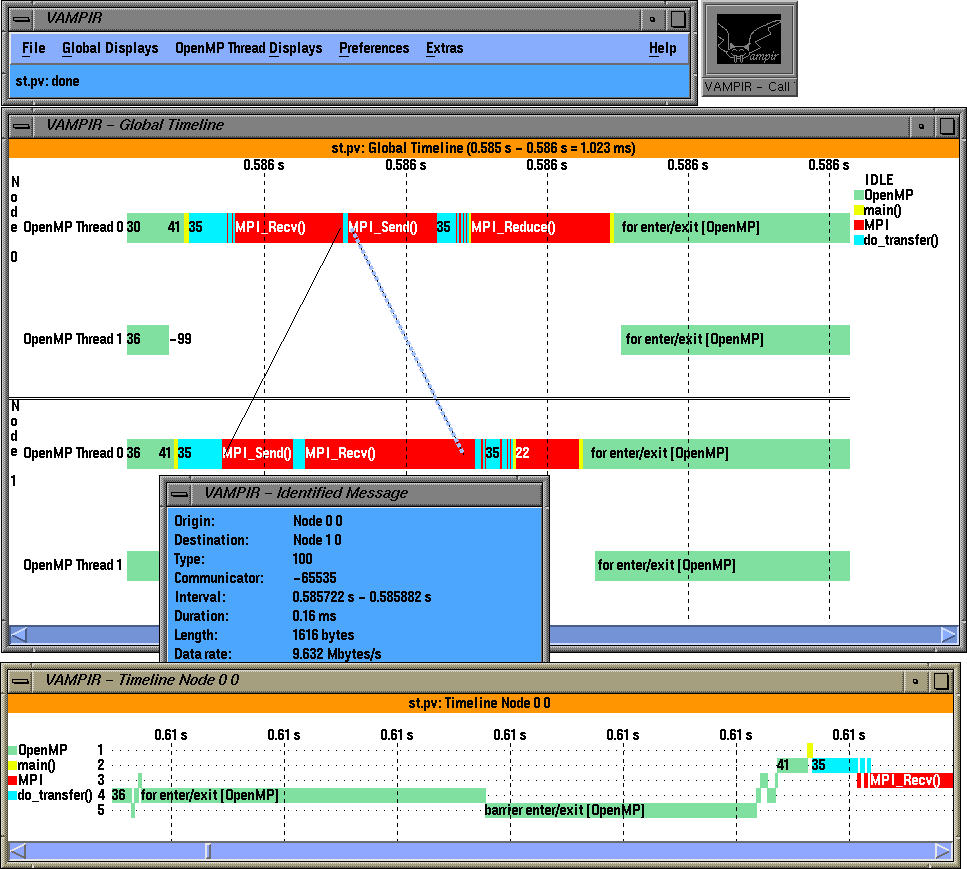Click the OpenMP swatch in Timeline Node 0 0 legend

[13, 751]
